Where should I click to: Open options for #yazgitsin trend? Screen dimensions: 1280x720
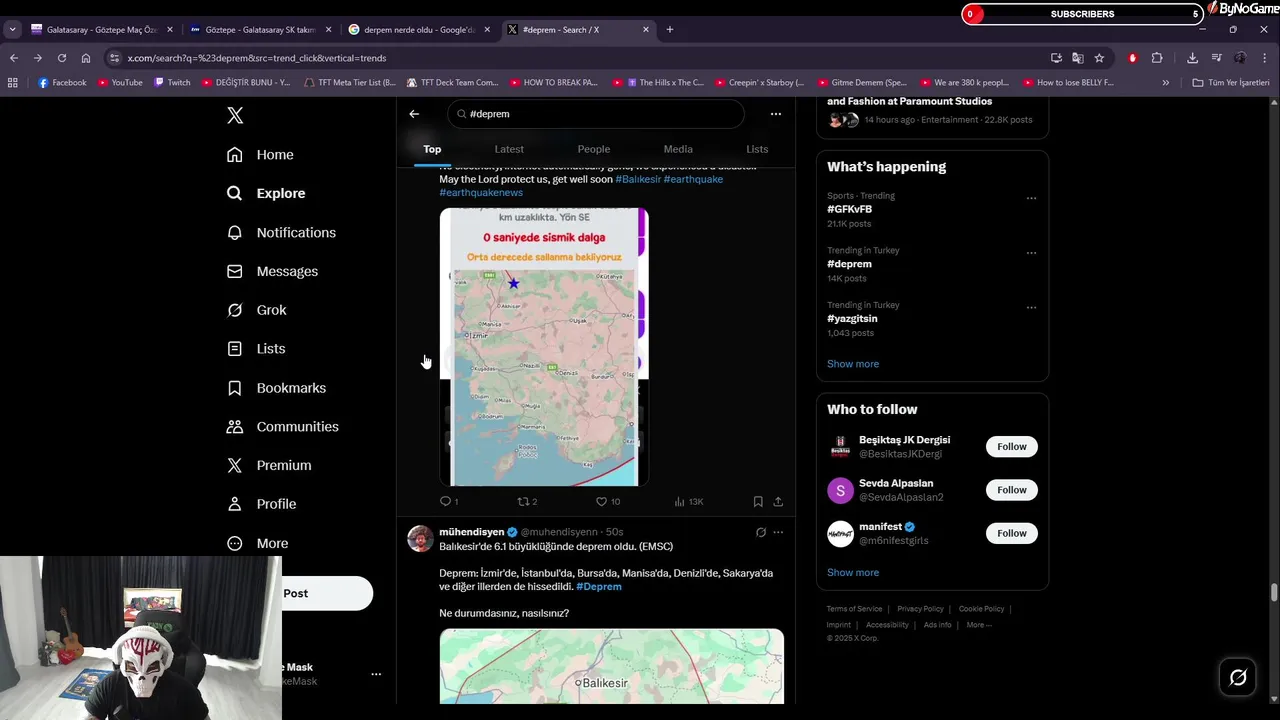(x=1031, y=308)
